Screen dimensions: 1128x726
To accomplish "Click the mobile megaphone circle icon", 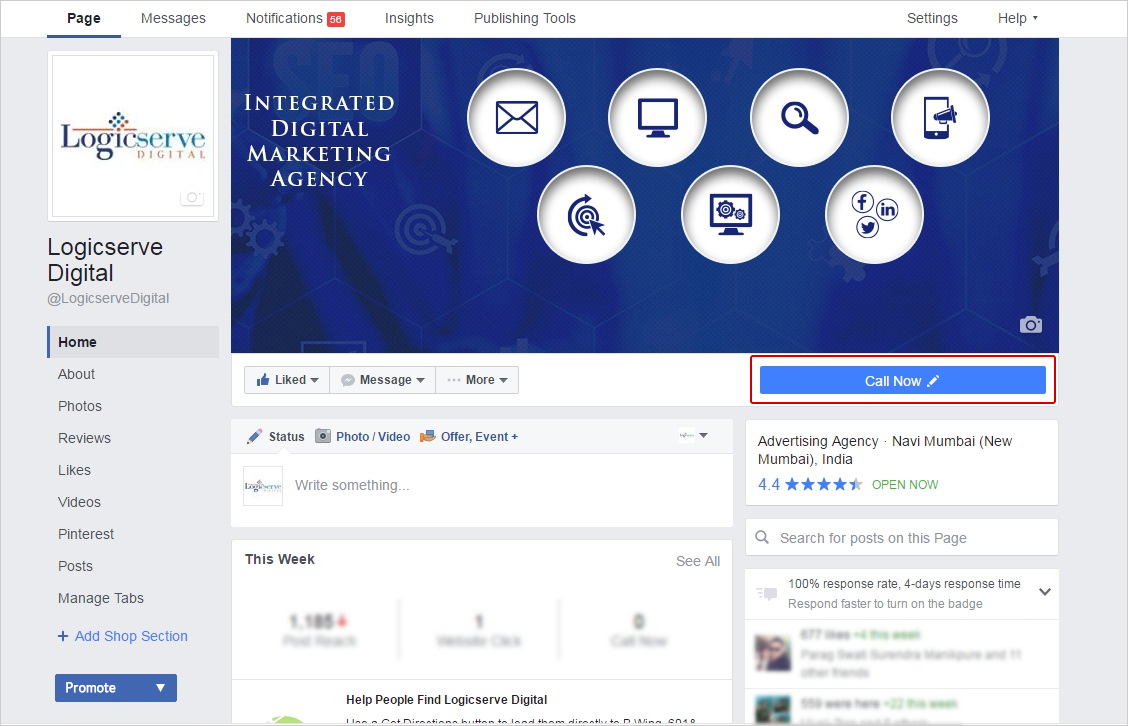I will [940, 117].
